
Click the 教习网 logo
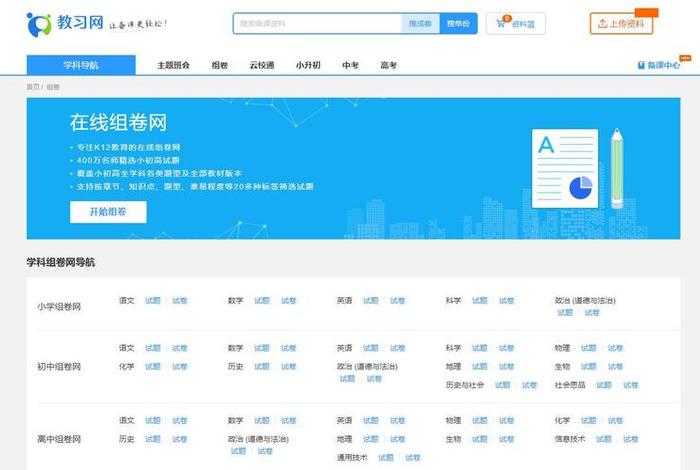click(65, 24)
